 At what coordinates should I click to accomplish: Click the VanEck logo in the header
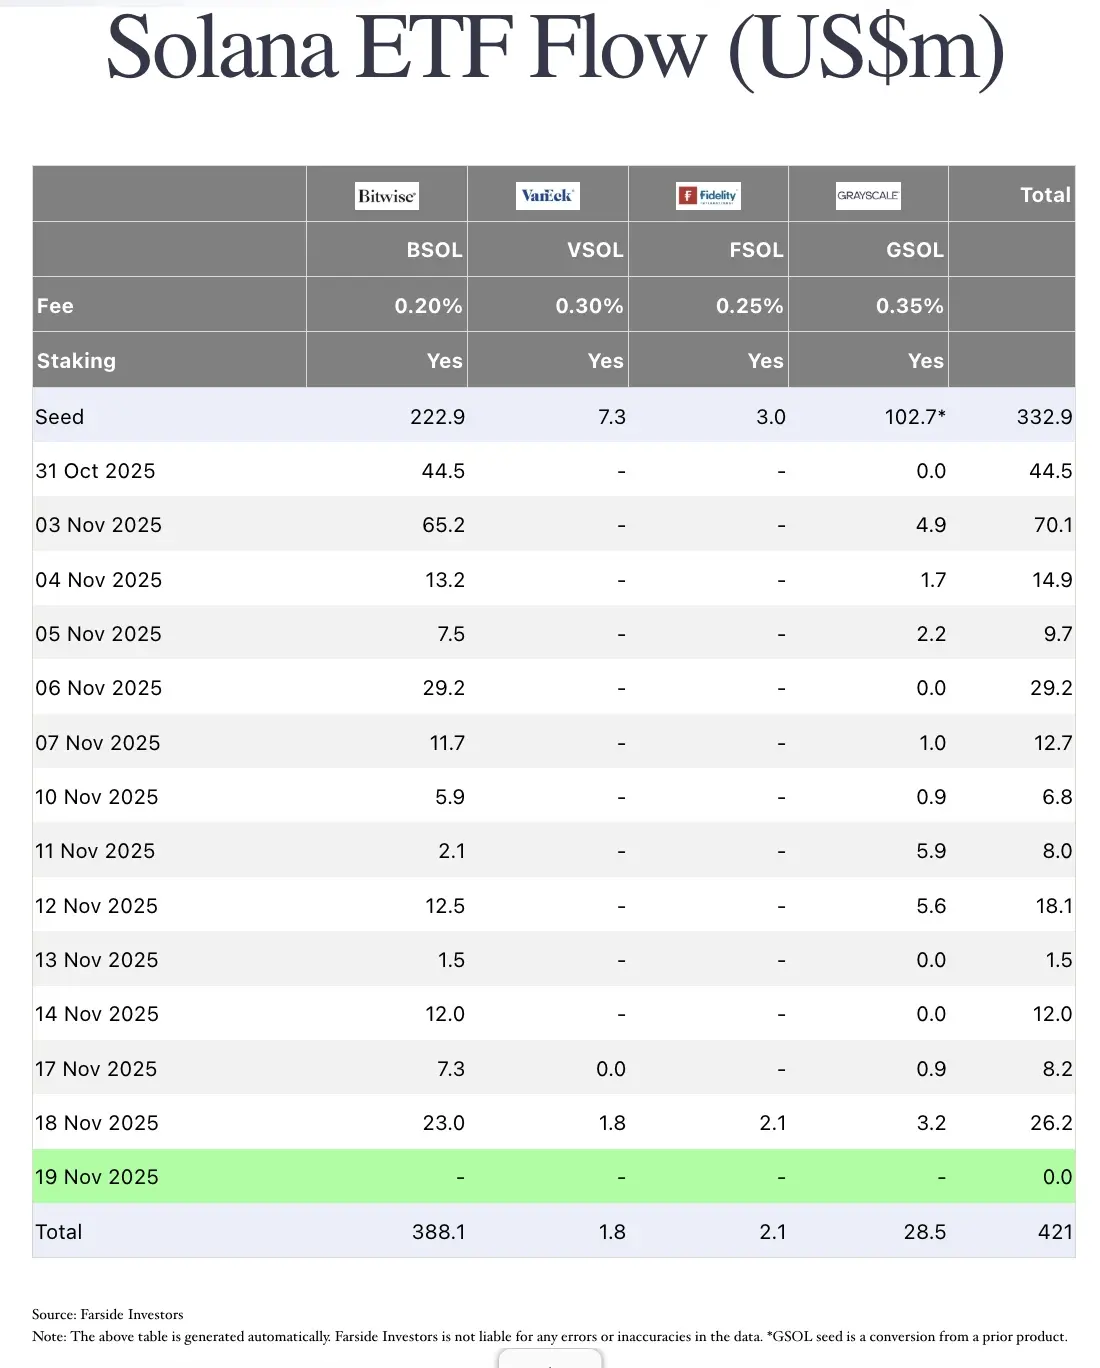coord(547,196)
